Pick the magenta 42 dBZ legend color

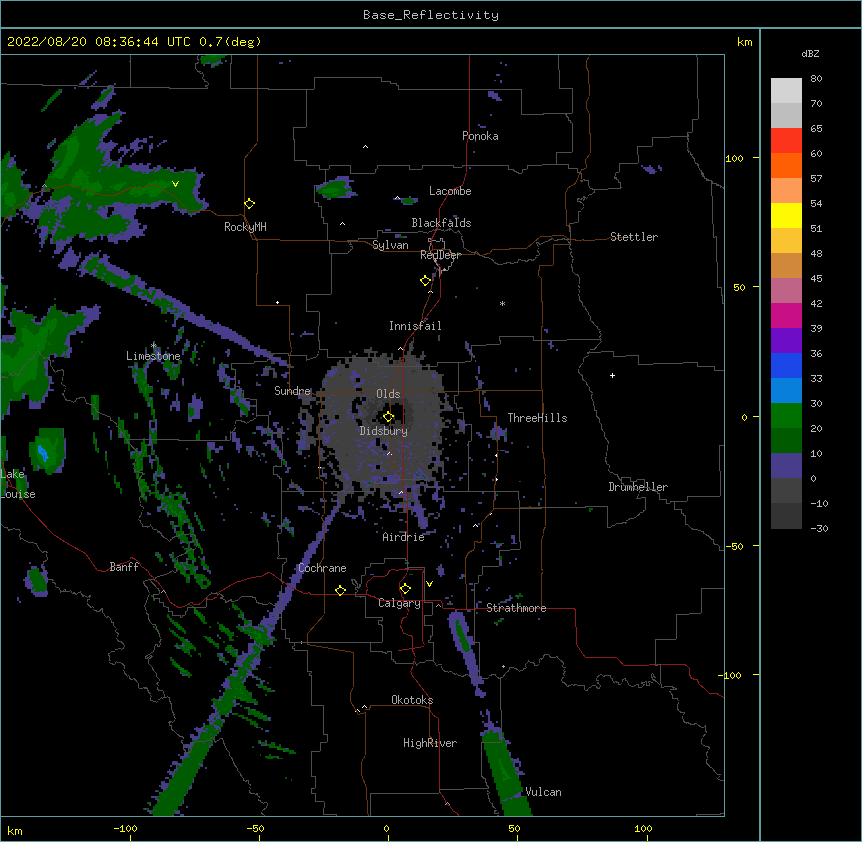[x=786, y=315]
